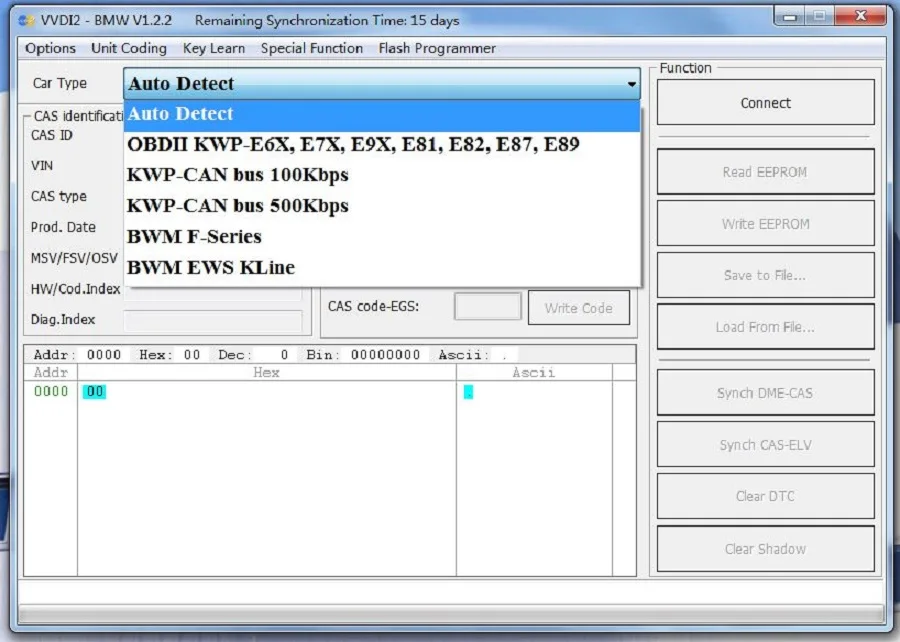Open the Unit Coding menu
900x642 pixels.
(129, 48)
